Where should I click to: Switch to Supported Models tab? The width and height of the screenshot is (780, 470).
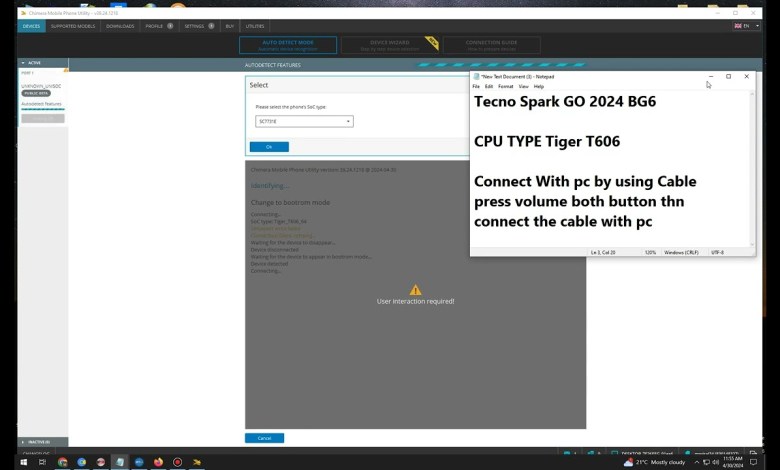pyautogui.click(x=73, y=26)
